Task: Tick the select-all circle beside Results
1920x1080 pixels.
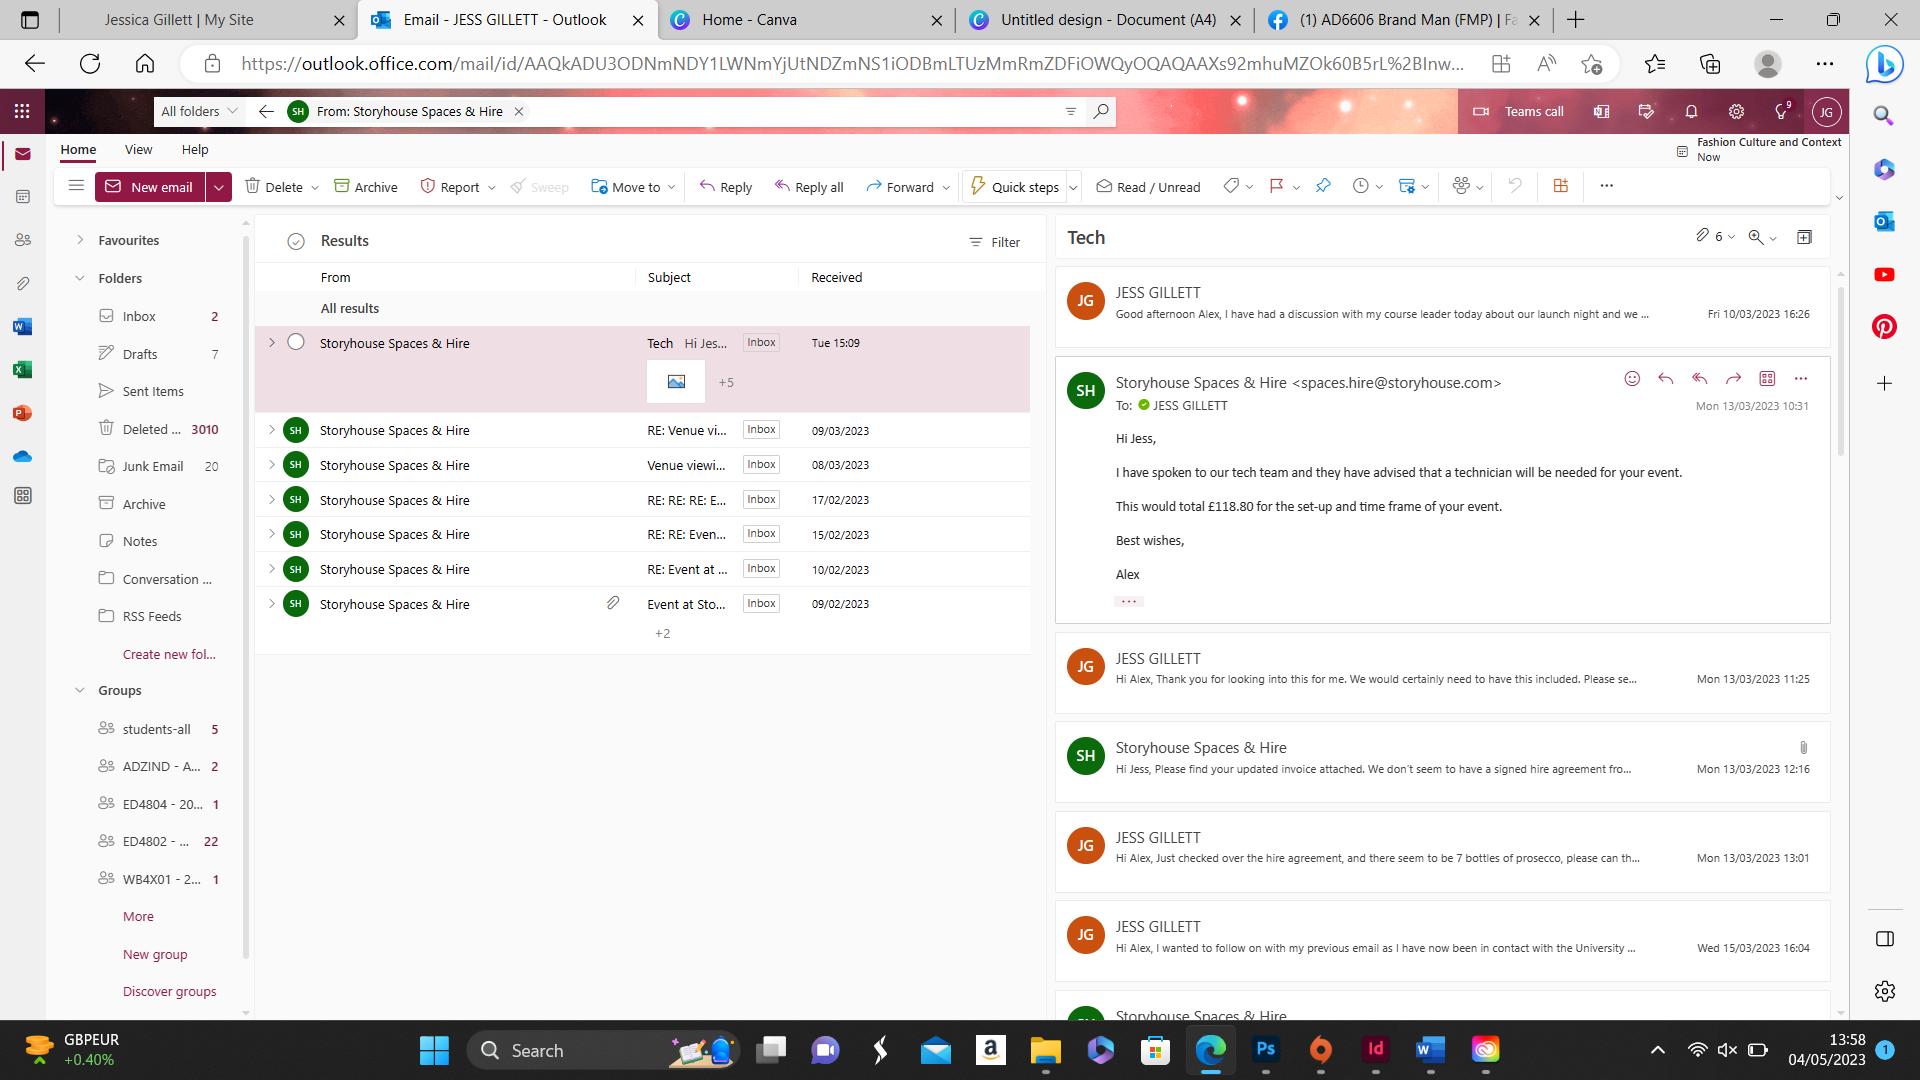Action: 295,241
